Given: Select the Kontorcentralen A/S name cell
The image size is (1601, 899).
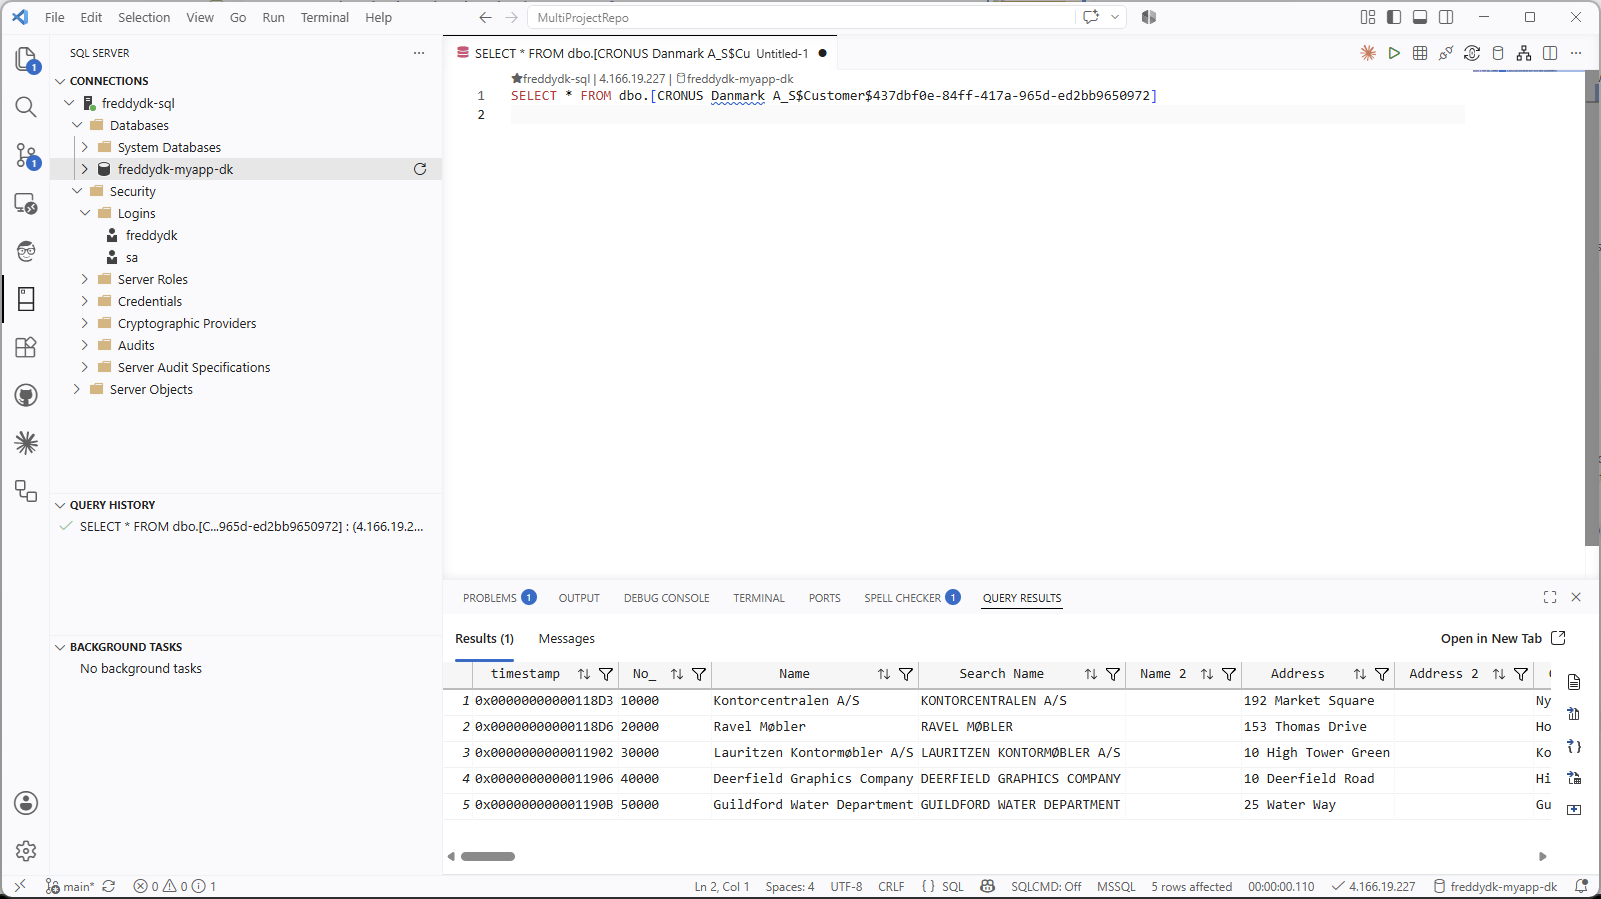Looking at the screenshot, I should pos(815,701).
